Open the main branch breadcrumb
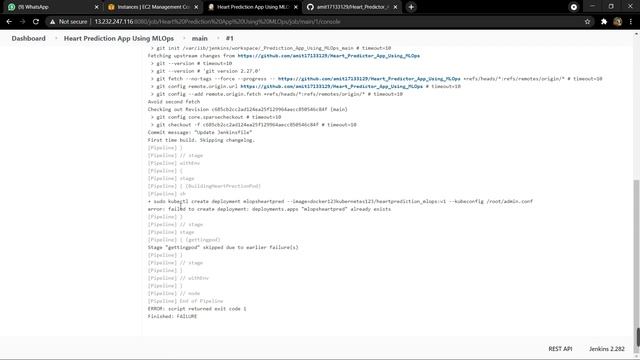The height and width of the screenshot is (360, 640). (200, 38)
